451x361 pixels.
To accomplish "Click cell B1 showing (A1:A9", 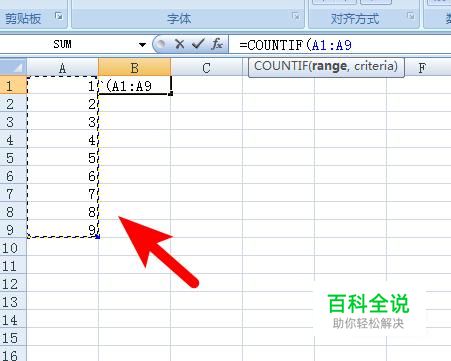I will click(x=135, y=85).
